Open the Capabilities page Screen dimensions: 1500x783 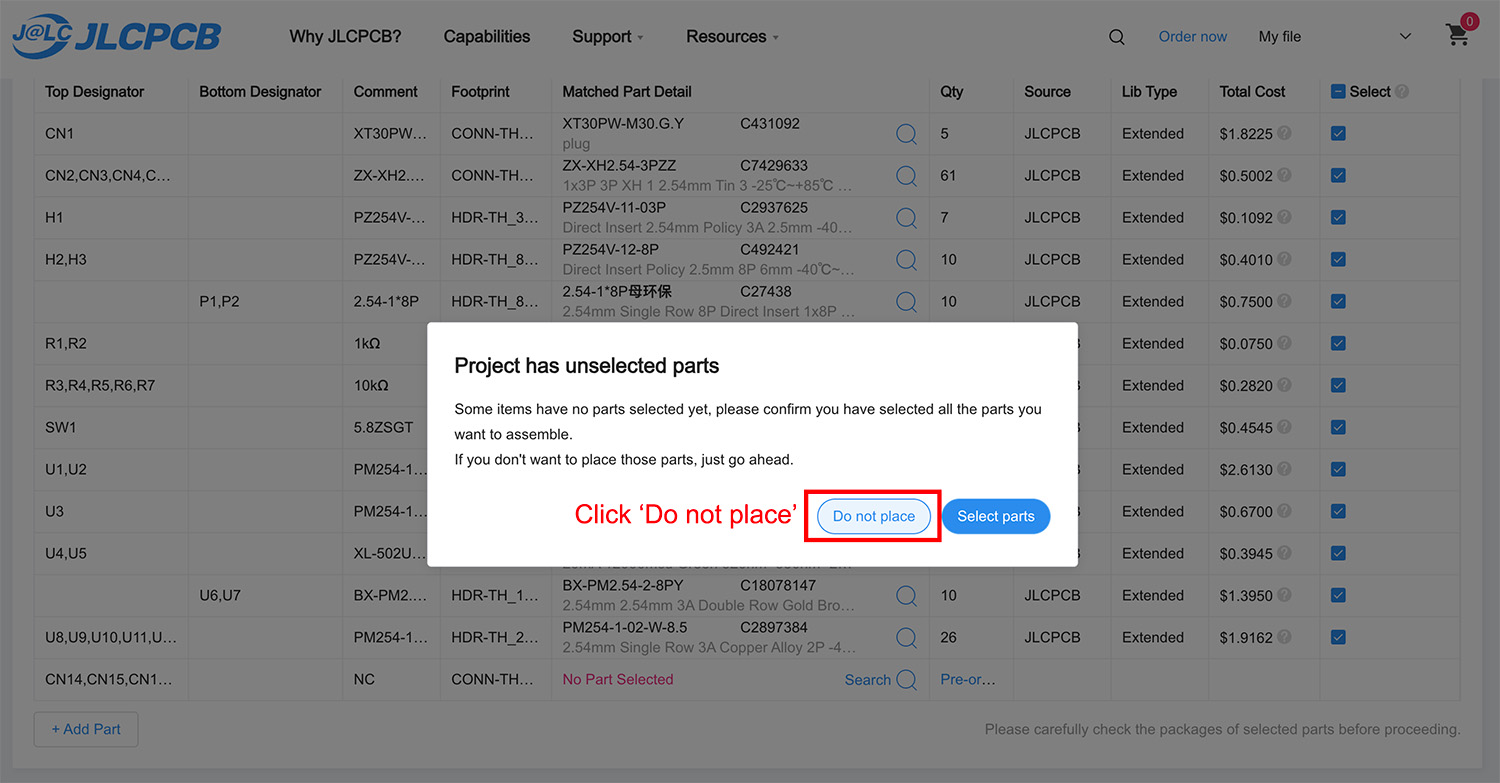click(x=487, y=36)
